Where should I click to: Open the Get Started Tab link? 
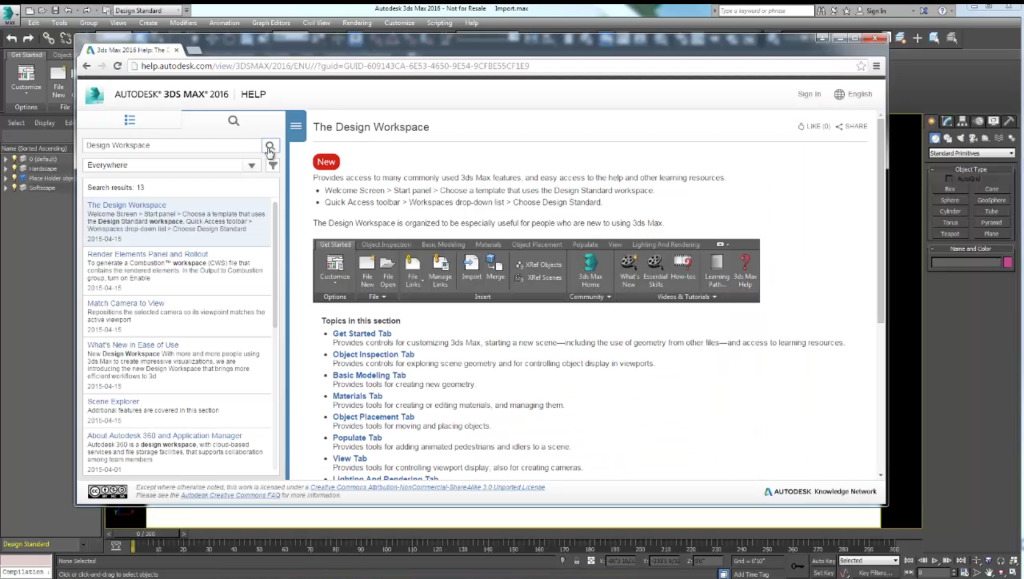tap(362, 334)
